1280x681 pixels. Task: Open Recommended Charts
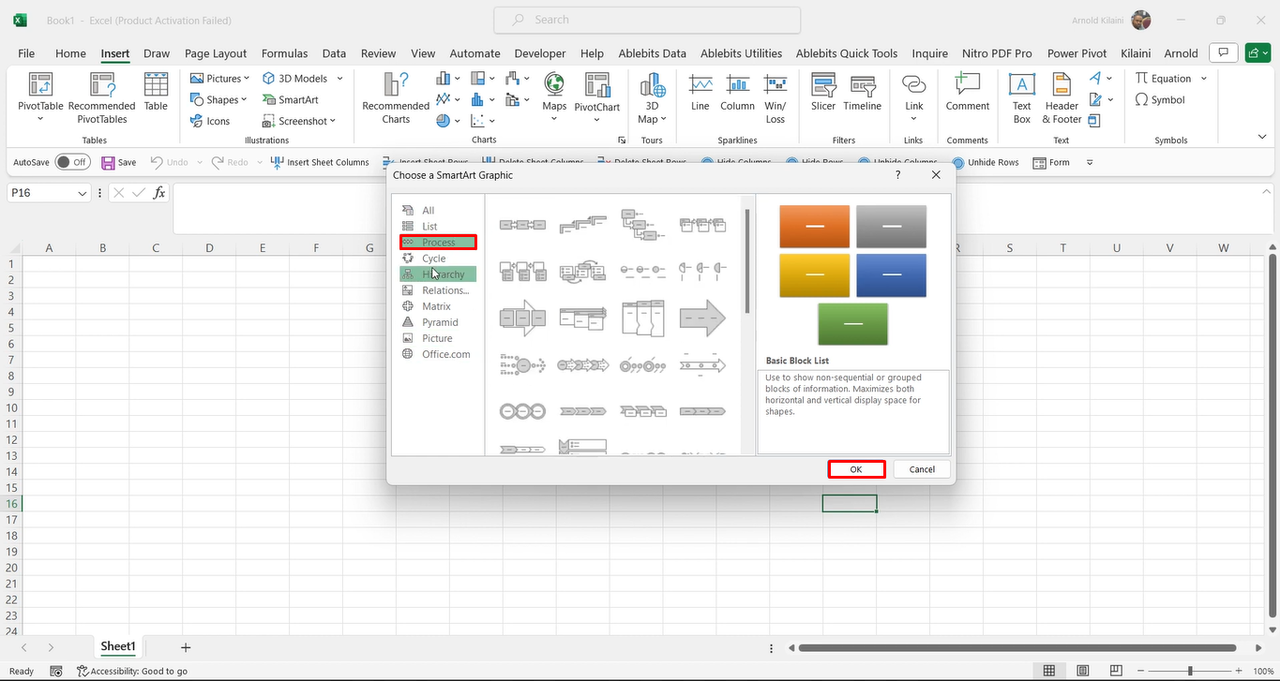396,97
